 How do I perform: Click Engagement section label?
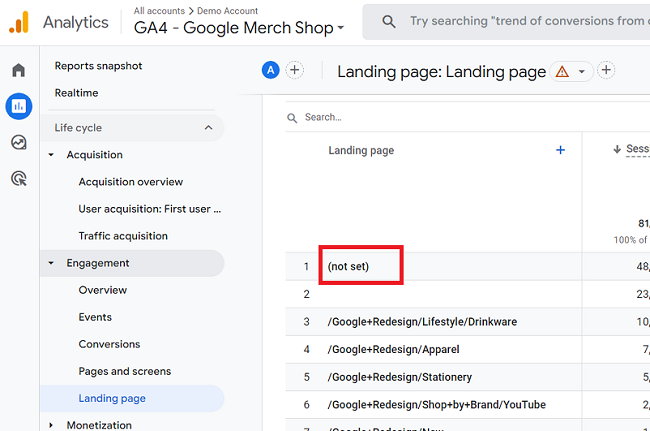[98, 263]
